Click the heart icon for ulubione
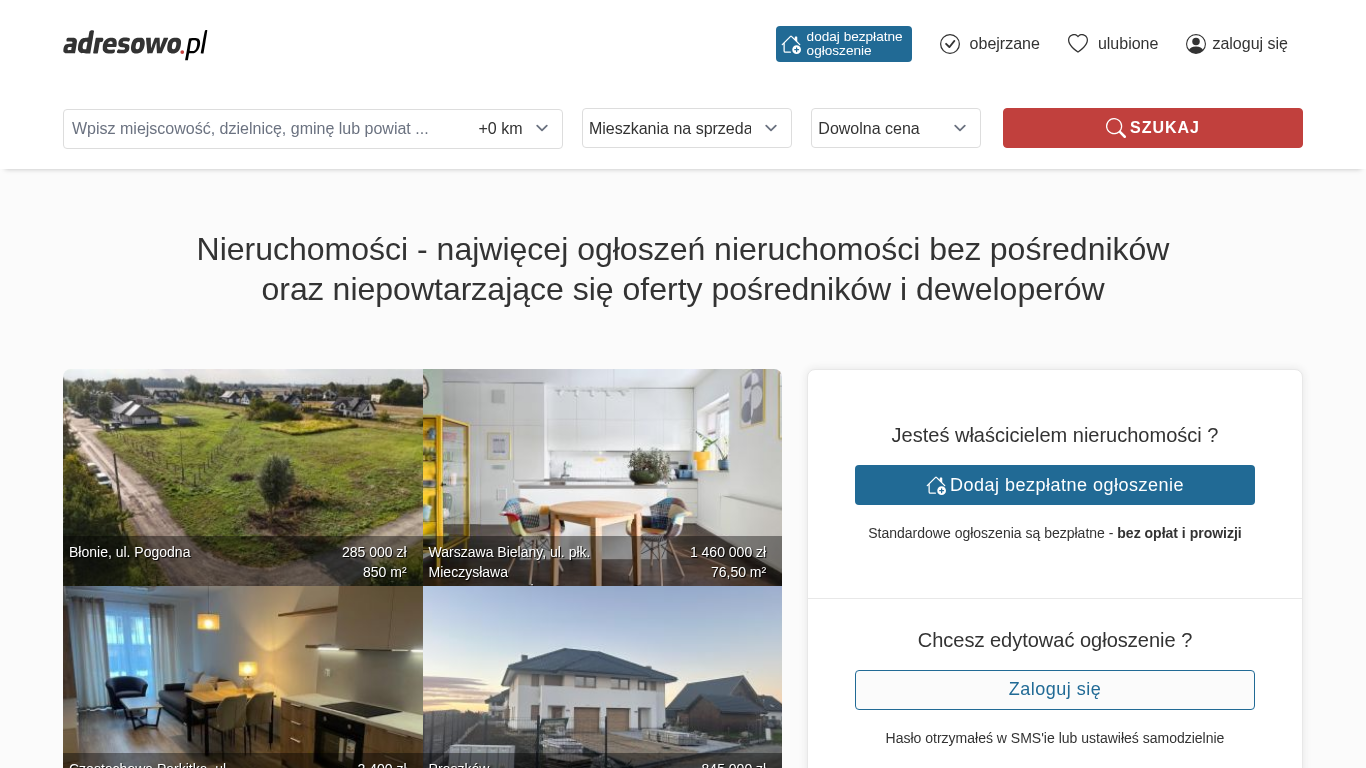This screenshot has height=768, width=1366. pyautogui.click(x=1078, y=44)
